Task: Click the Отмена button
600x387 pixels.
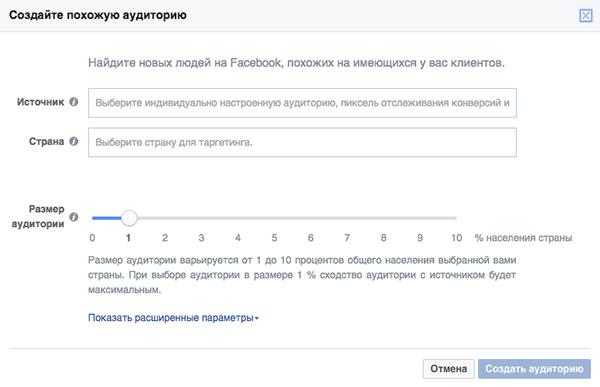Action: 448,369
